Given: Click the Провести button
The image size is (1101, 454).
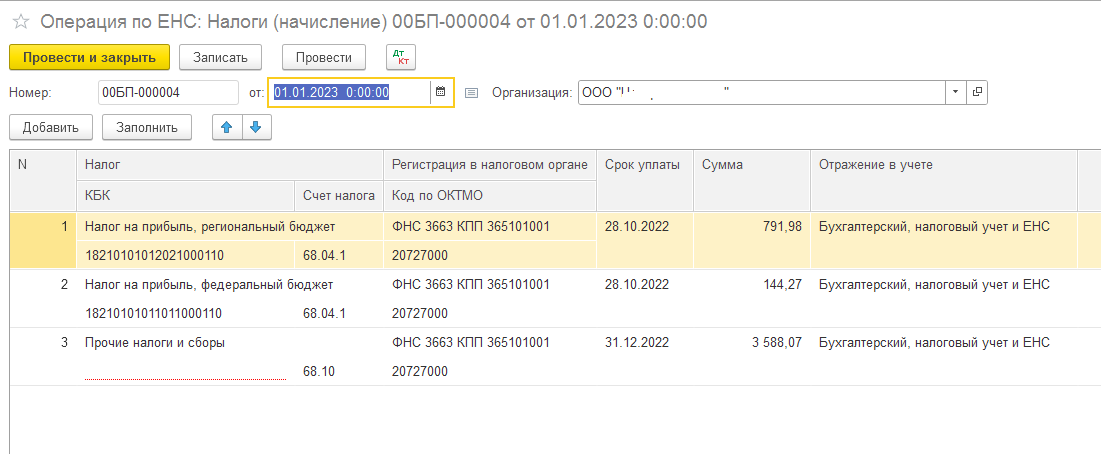Looking at the screenshot, I should click(x=324, y=57).
